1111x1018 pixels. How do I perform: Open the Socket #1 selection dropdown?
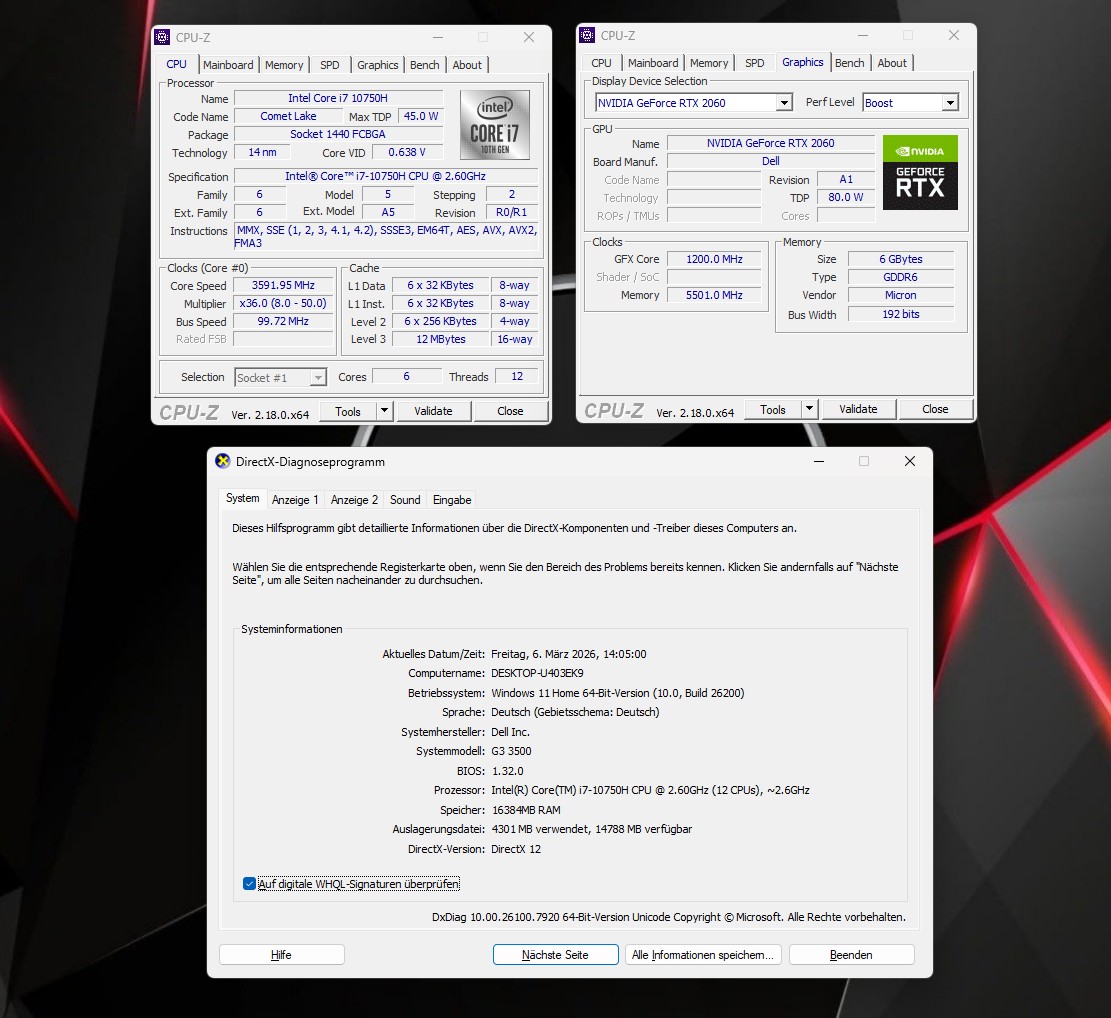pos(318,378)
